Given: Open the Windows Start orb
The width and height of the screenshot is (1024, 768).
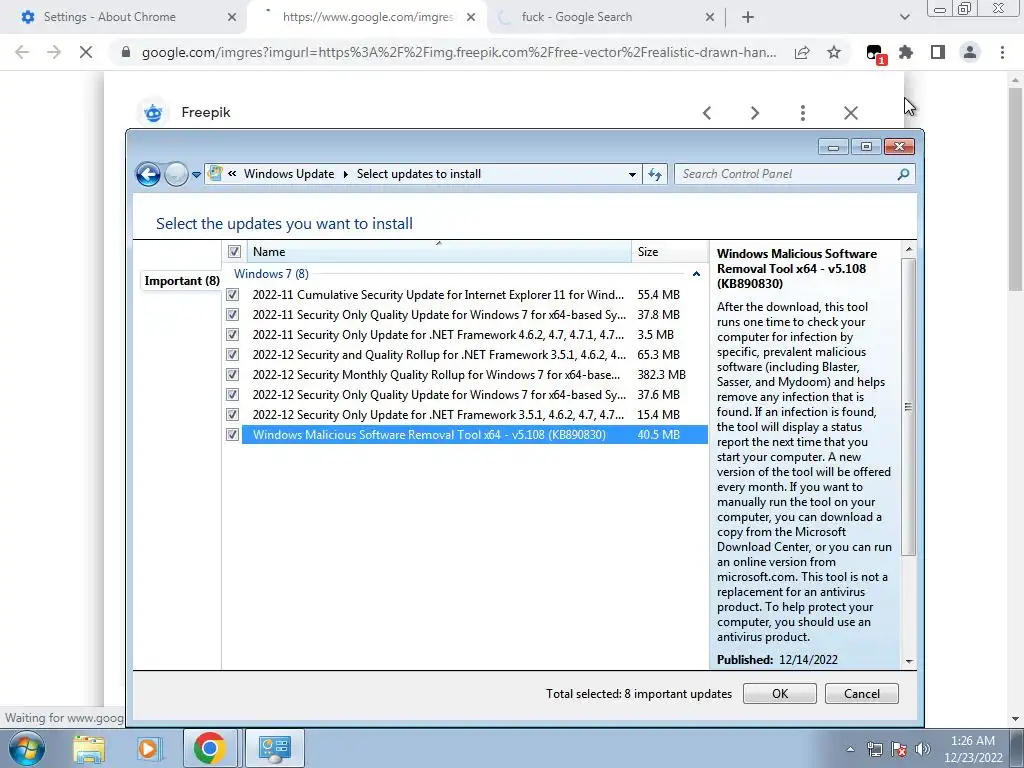Looking at the screenshot, I should click(x=26, y=748).
